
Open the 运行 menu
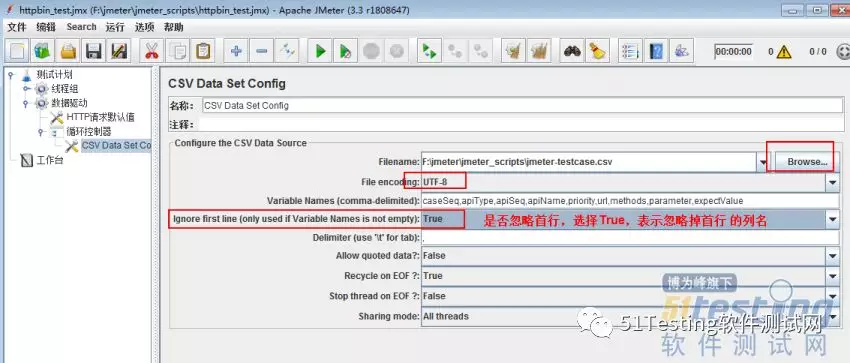pos(115,27)
